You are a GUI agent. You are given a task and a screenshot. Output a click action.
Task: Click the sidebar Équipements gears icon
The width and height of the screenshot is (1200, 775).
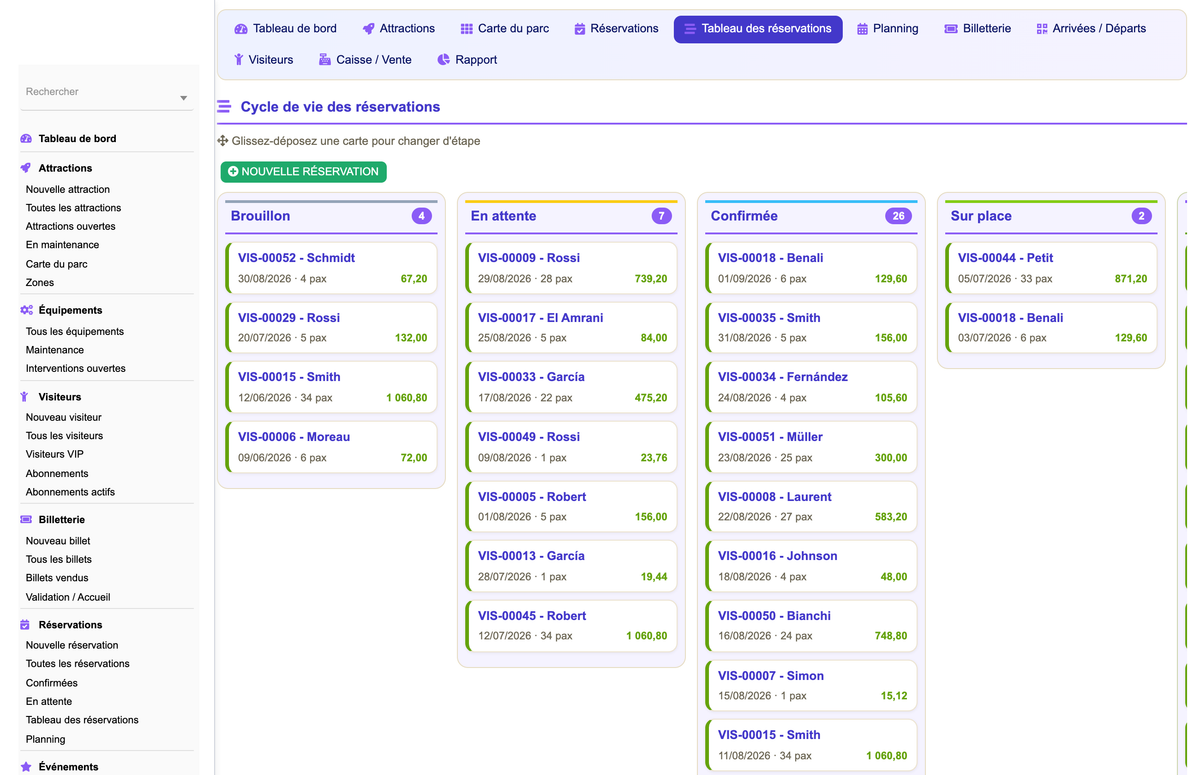pos(26,310)
